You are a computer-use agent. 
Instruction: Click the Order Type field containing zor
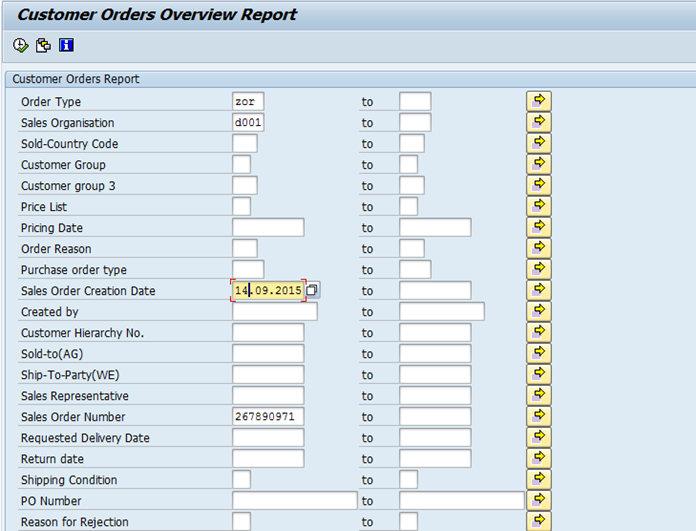tap(248, 102)
